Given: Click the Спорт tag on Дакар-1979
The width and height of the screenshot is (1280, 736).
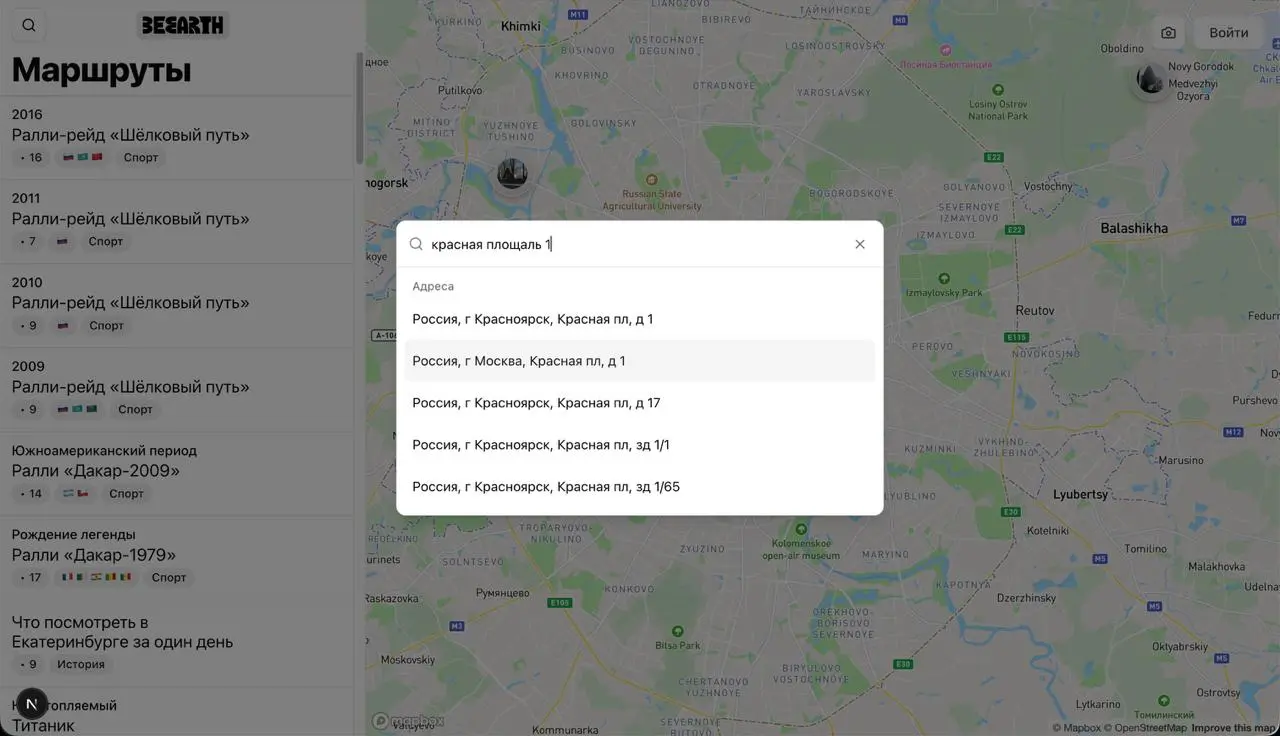Looking at the screenshot, I should pos(169,577).
